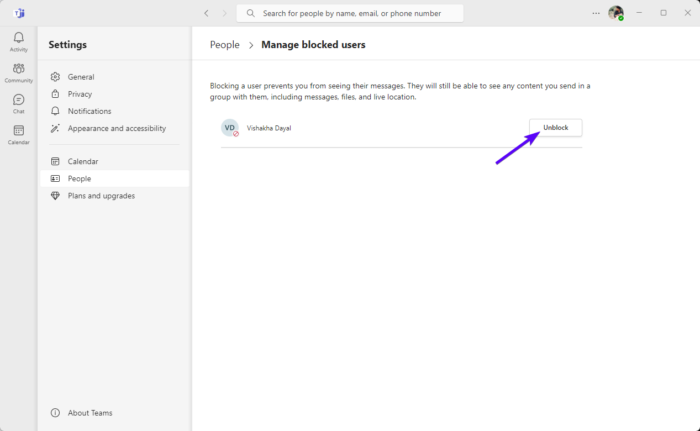Select Calendar in settings list
The width and height of the screenshot is (700, 431).
point(83,161)
